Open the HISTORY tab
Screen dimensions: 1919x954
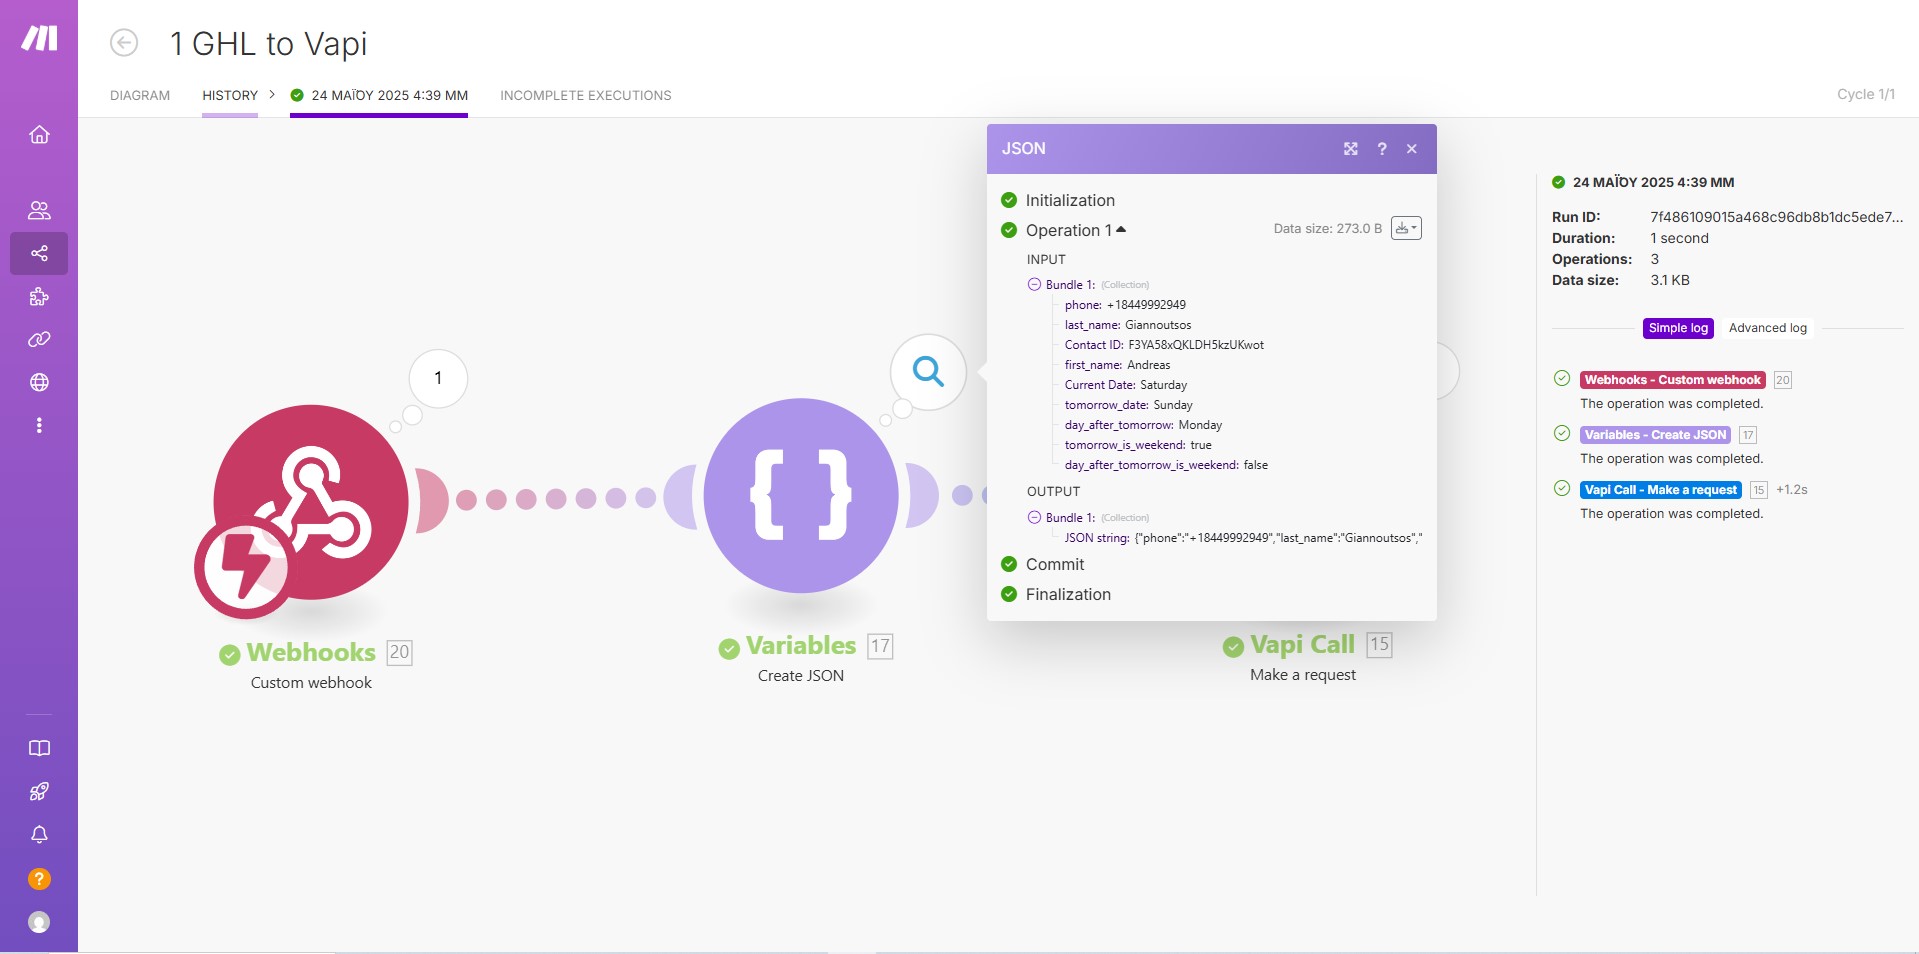(x=230, y=96)
